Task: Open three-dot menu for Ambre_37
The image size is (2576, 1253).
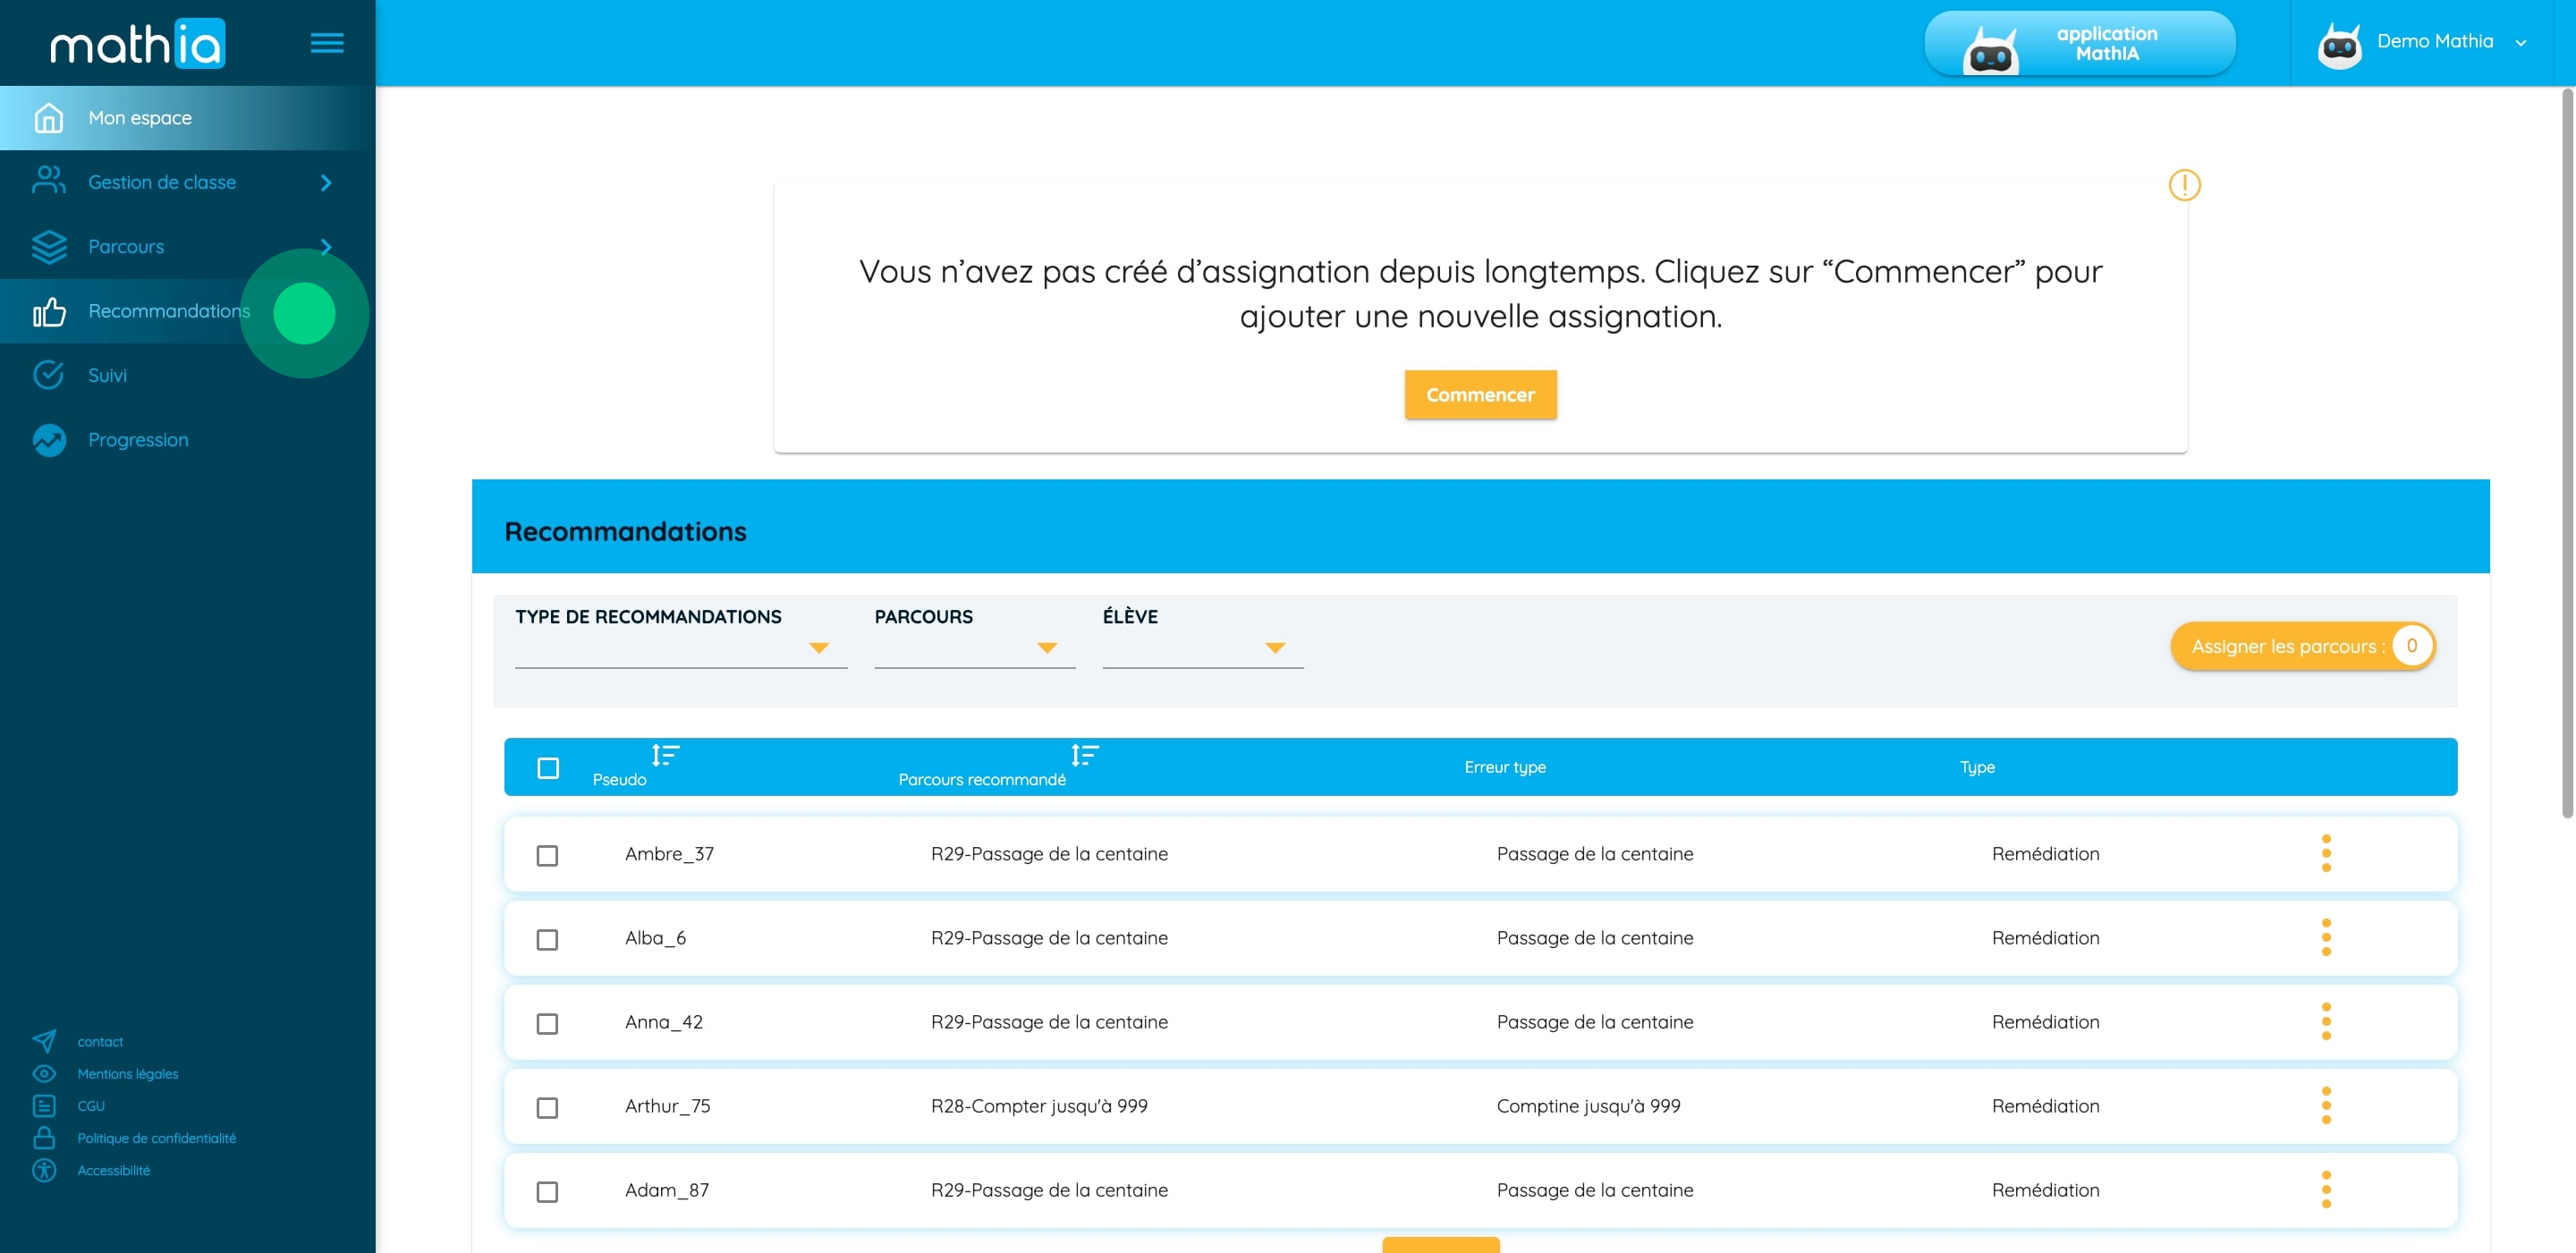Action: (2326, 854)
